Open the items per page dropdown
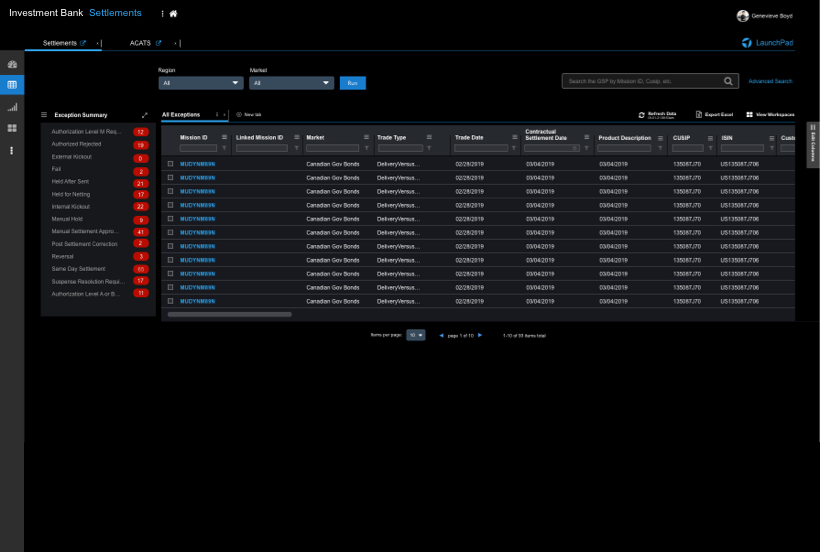The height and width of the screenshot is (552, 820). coord(416,335)
